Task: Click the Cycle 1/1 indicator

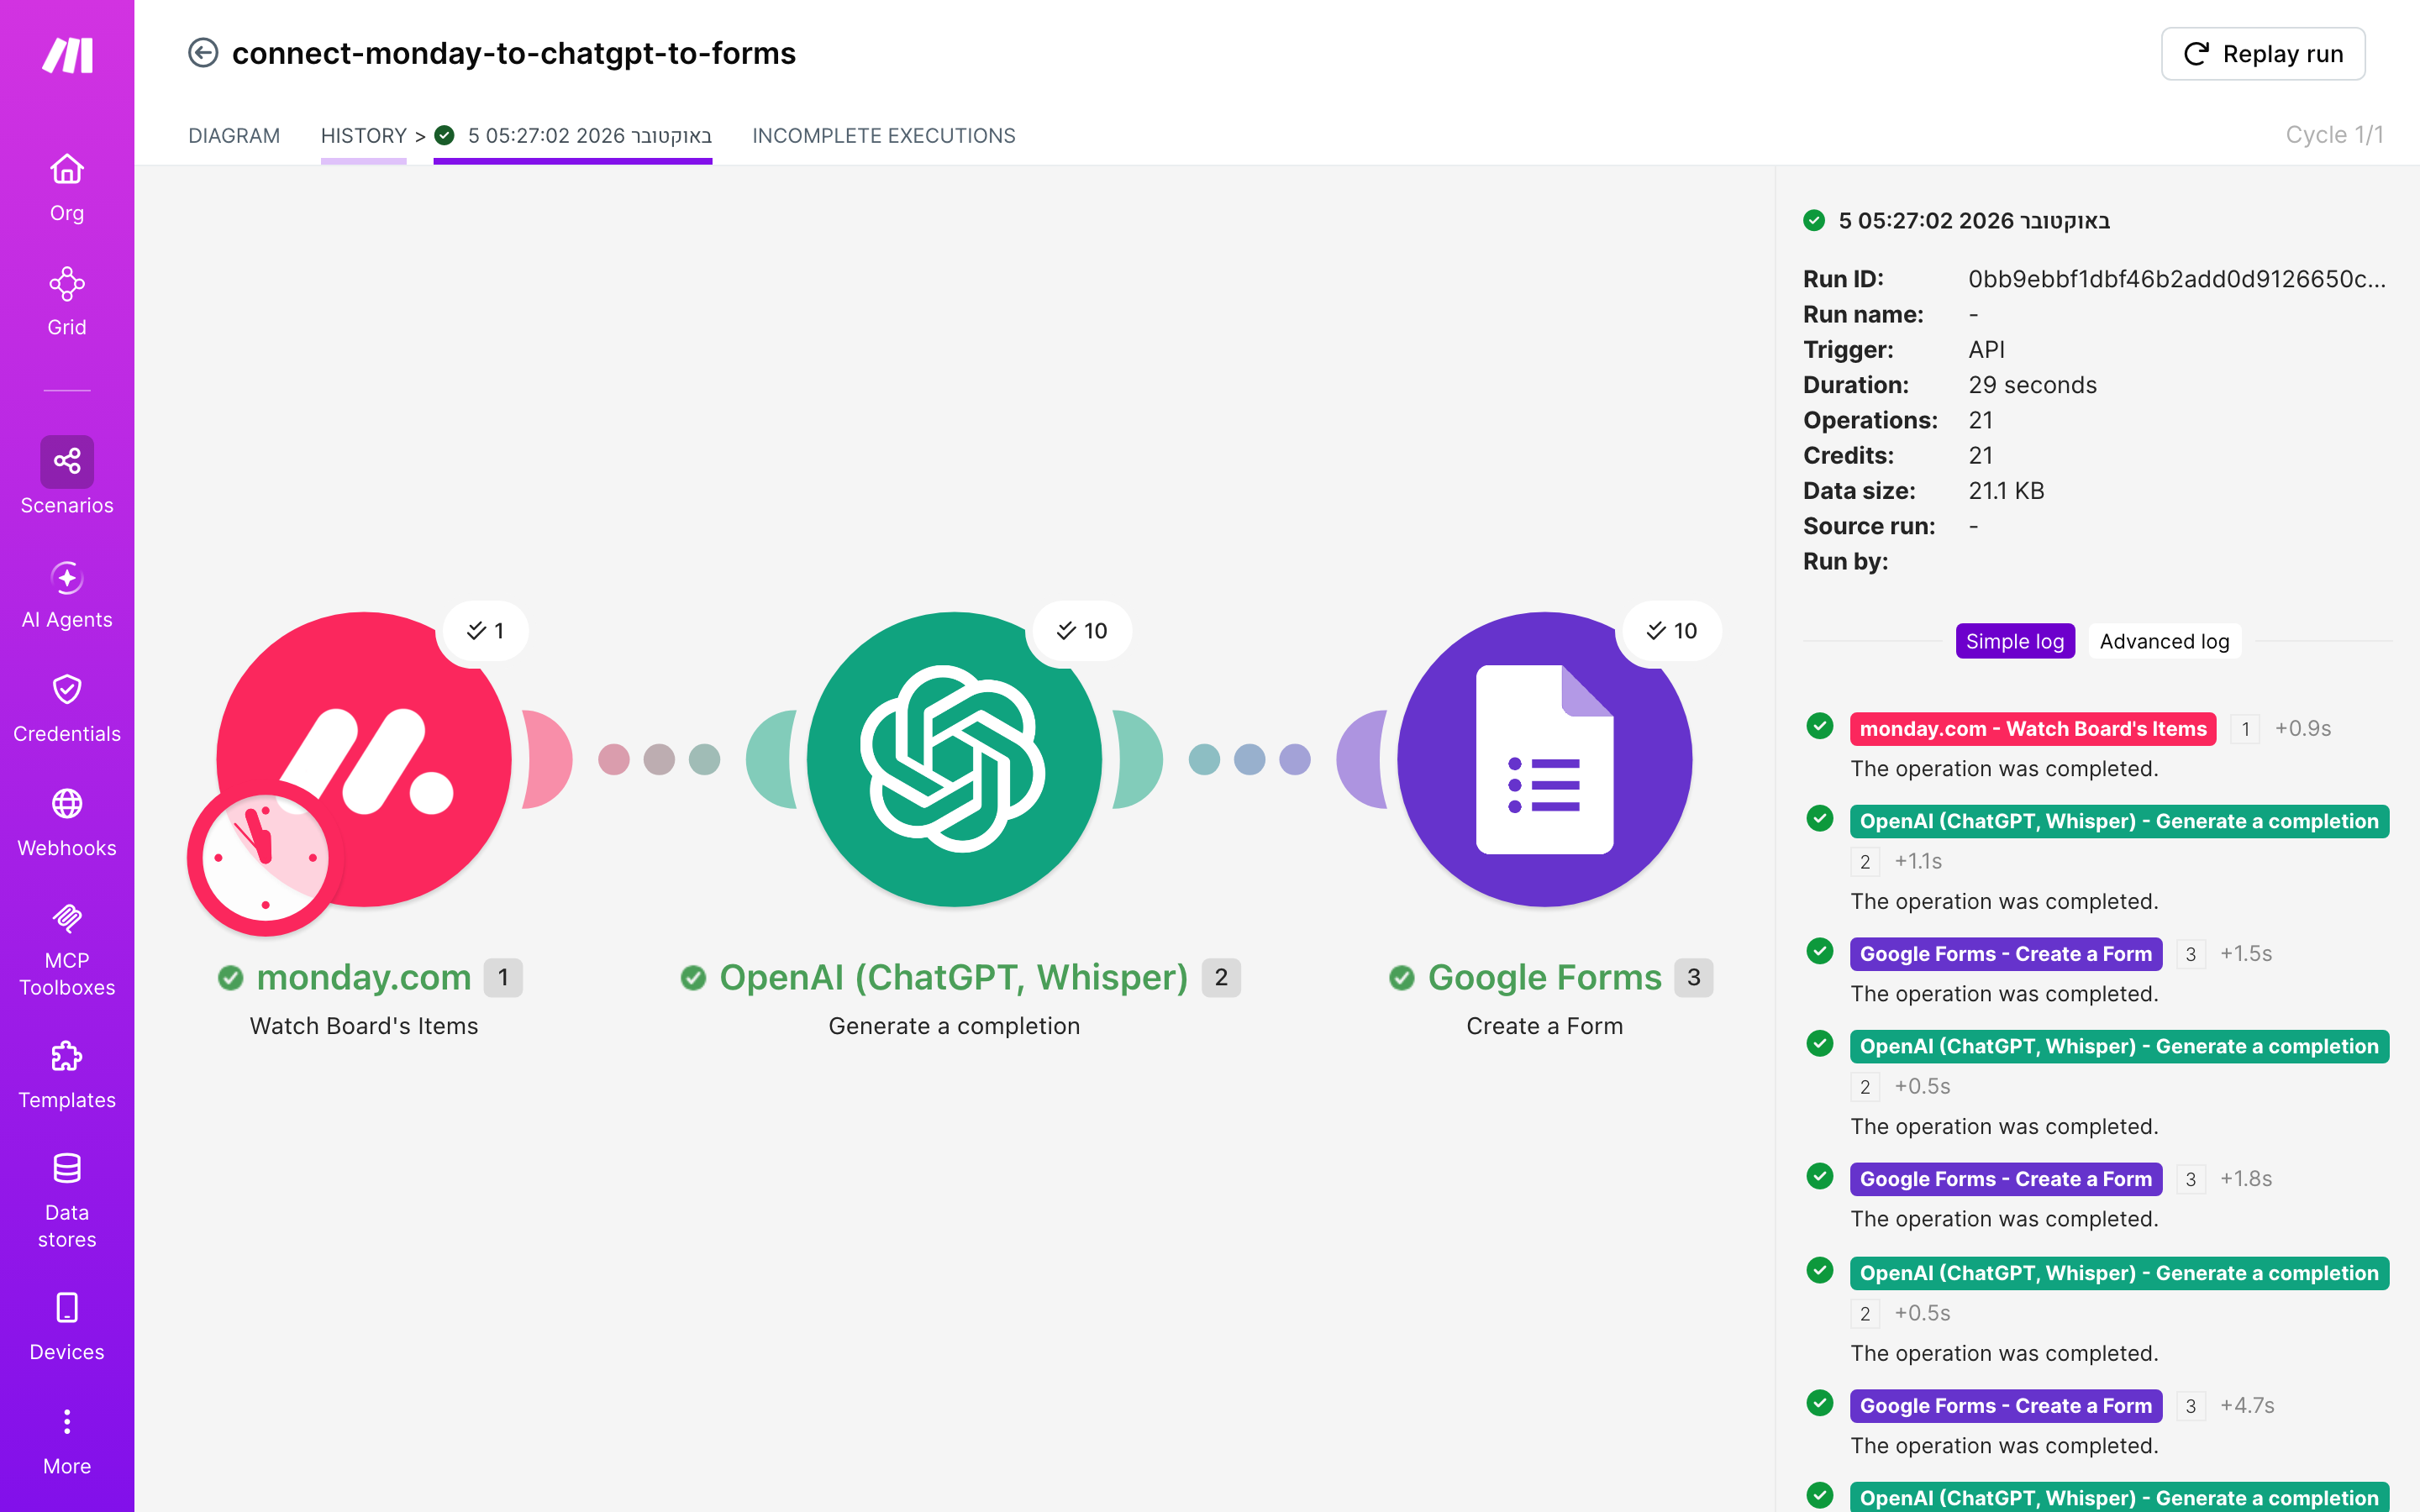Action: click(x=2334, y=134)
